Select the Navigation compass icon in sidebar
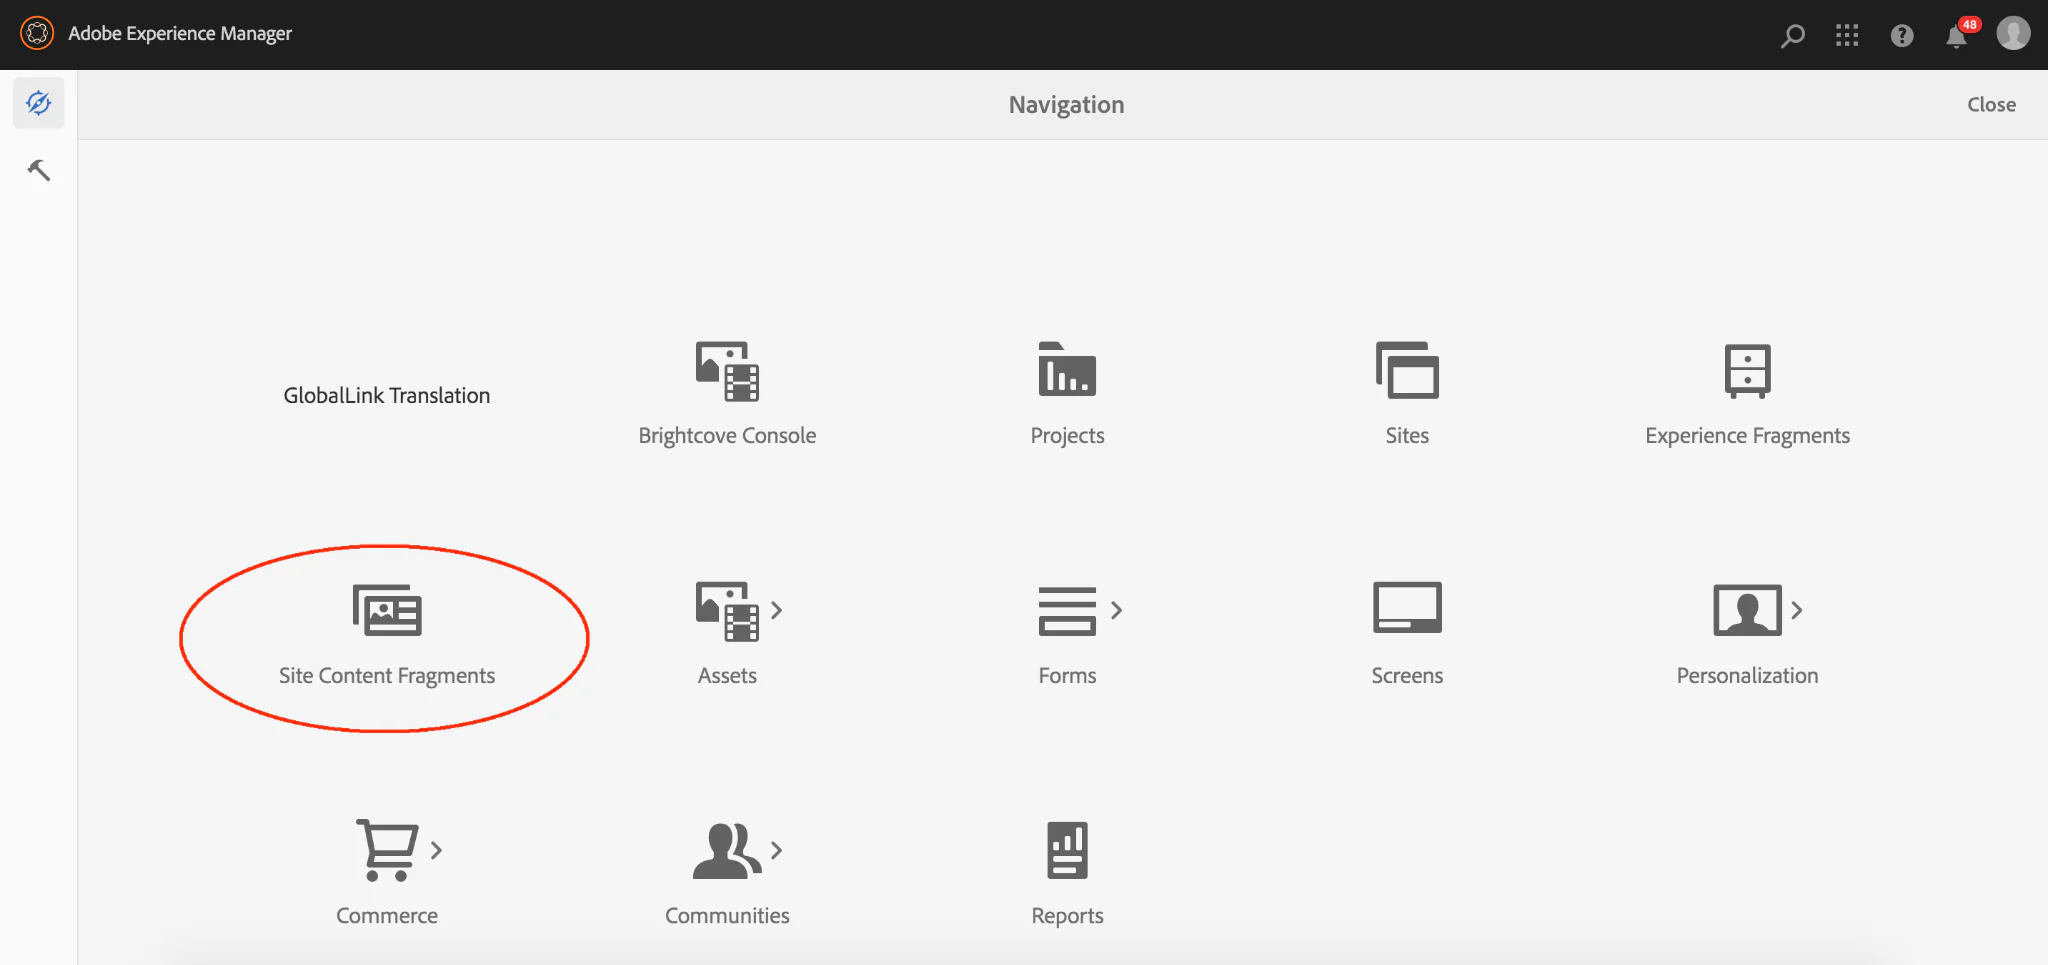Viewport: 2048px width, 965px height. click(x=38, y=103)
